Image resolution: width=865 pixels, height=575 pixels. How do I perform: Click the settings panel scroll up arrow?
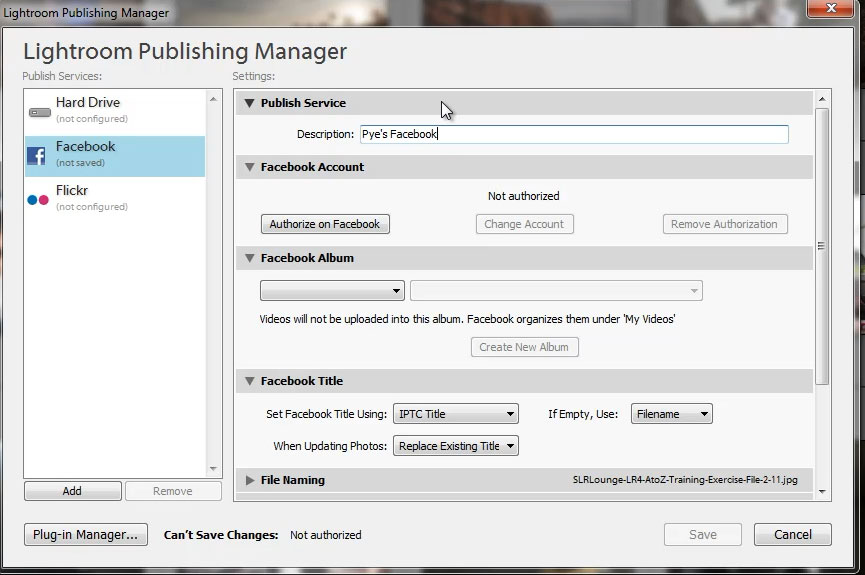[x=822, y=99]
